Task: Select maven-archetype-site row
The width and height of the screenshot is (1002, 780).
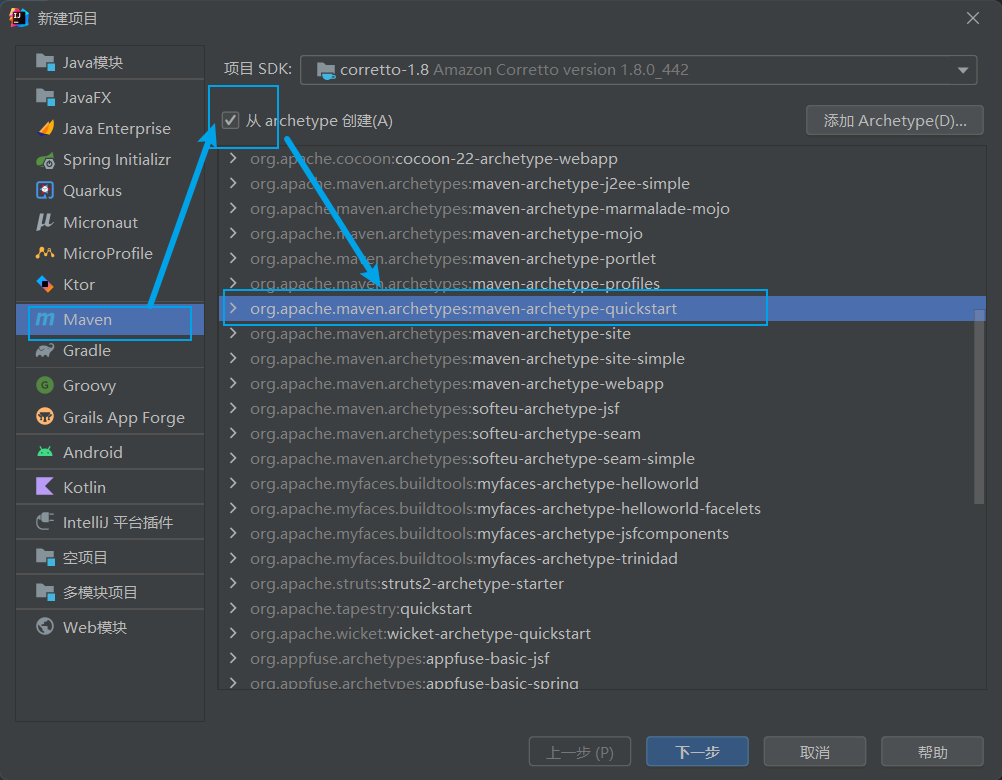Action: (x=601, y=333)
